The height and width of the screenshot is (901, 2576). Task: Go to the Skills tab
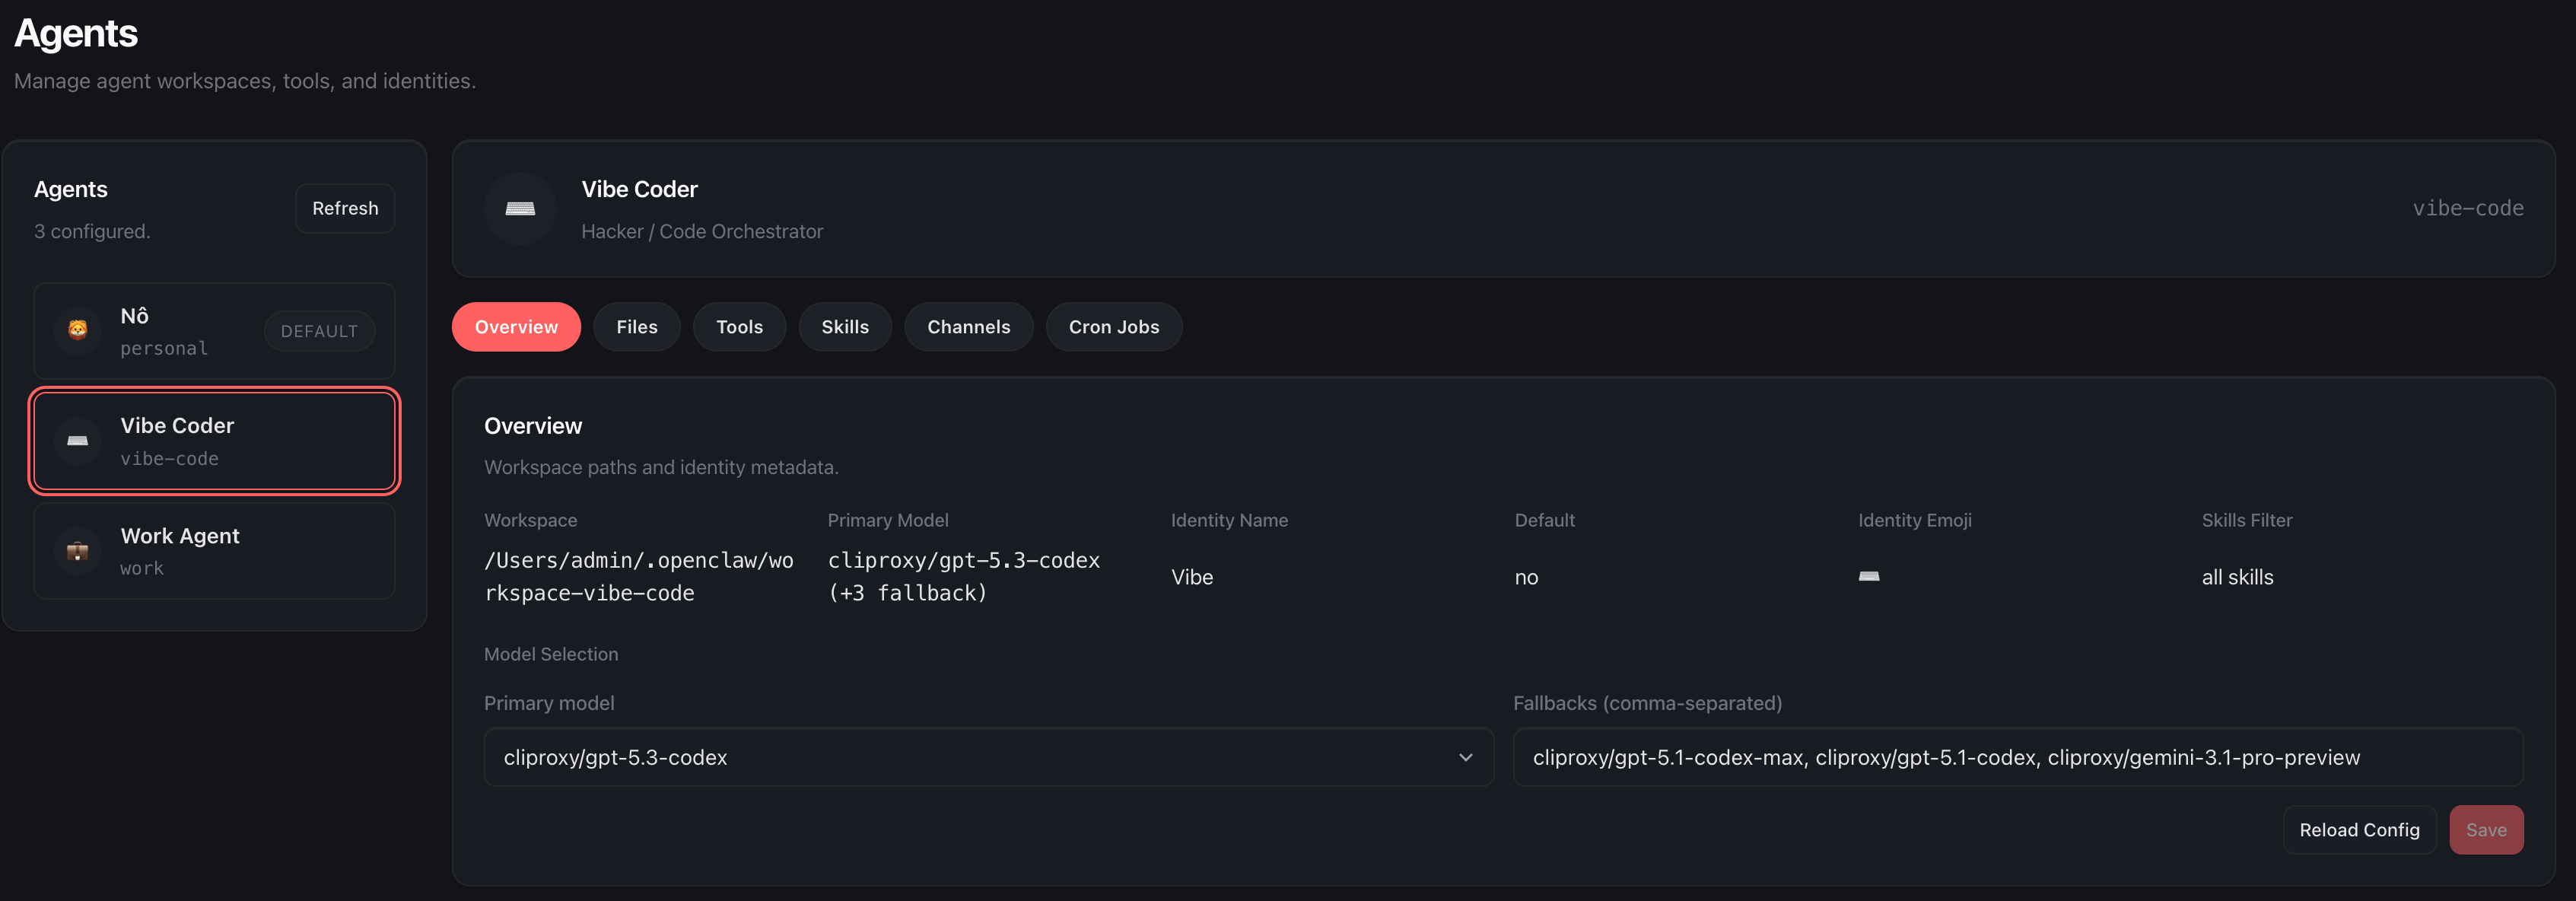tap(845, 327)
